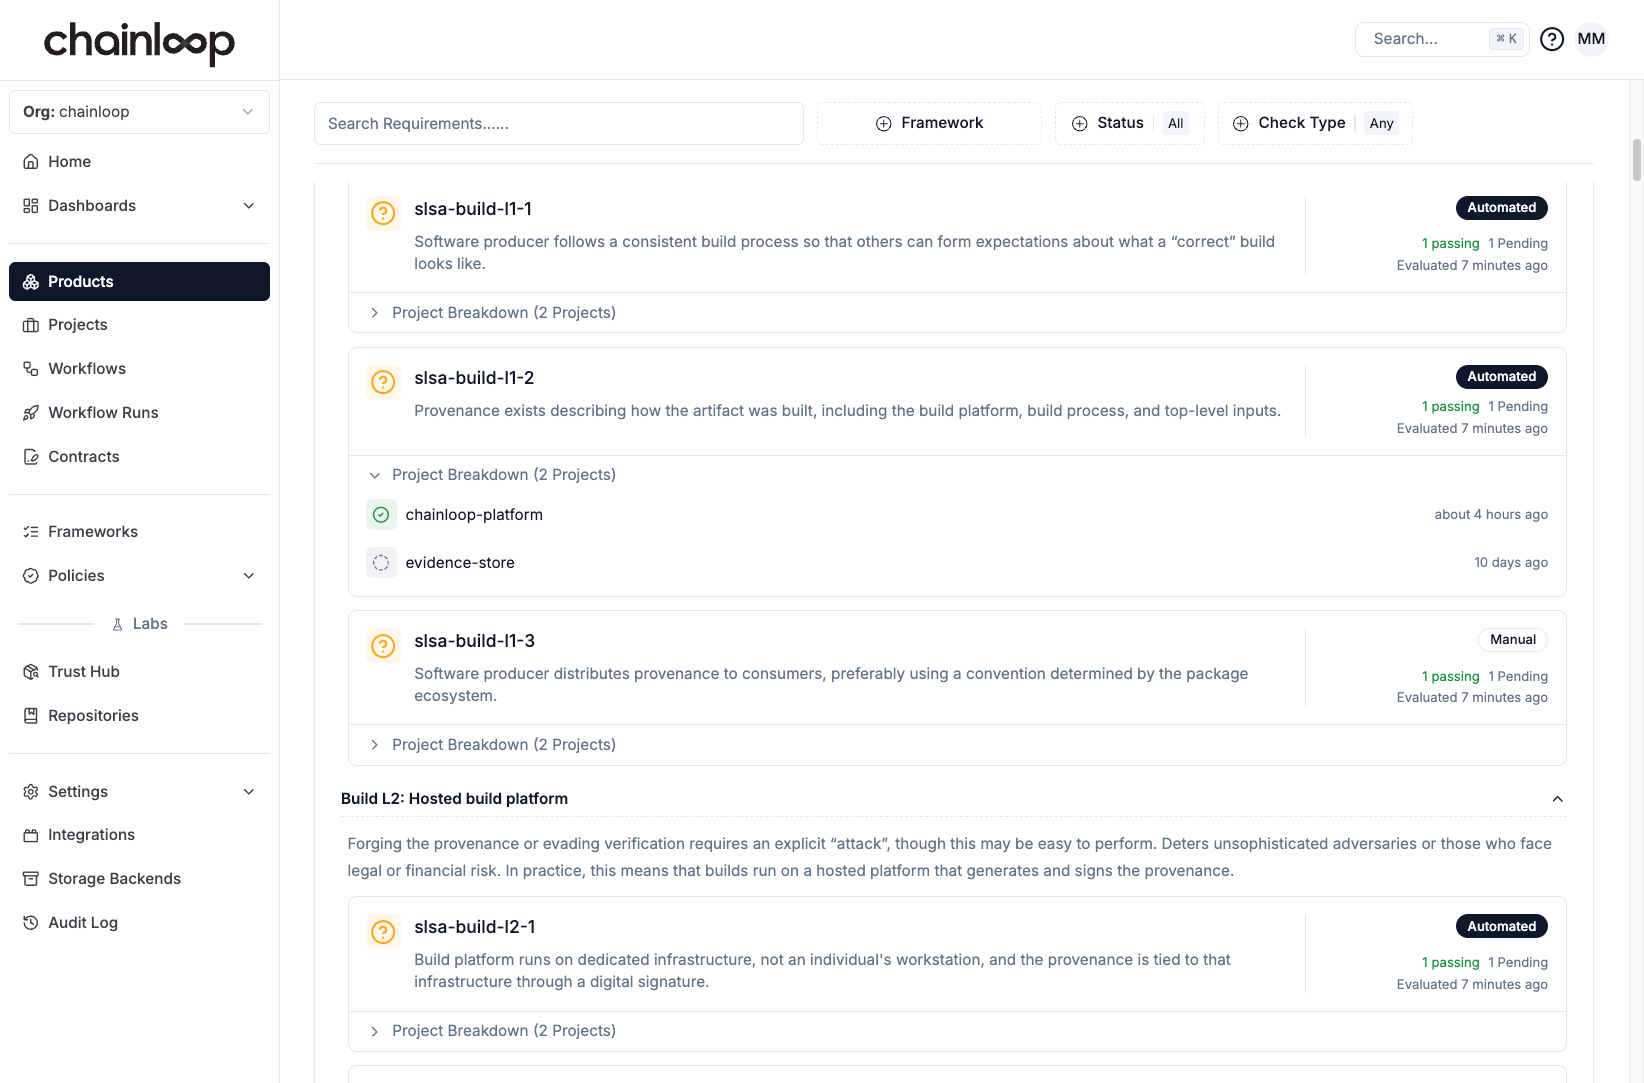
Task: Open Contracts page
Action: tap(139, 457)
